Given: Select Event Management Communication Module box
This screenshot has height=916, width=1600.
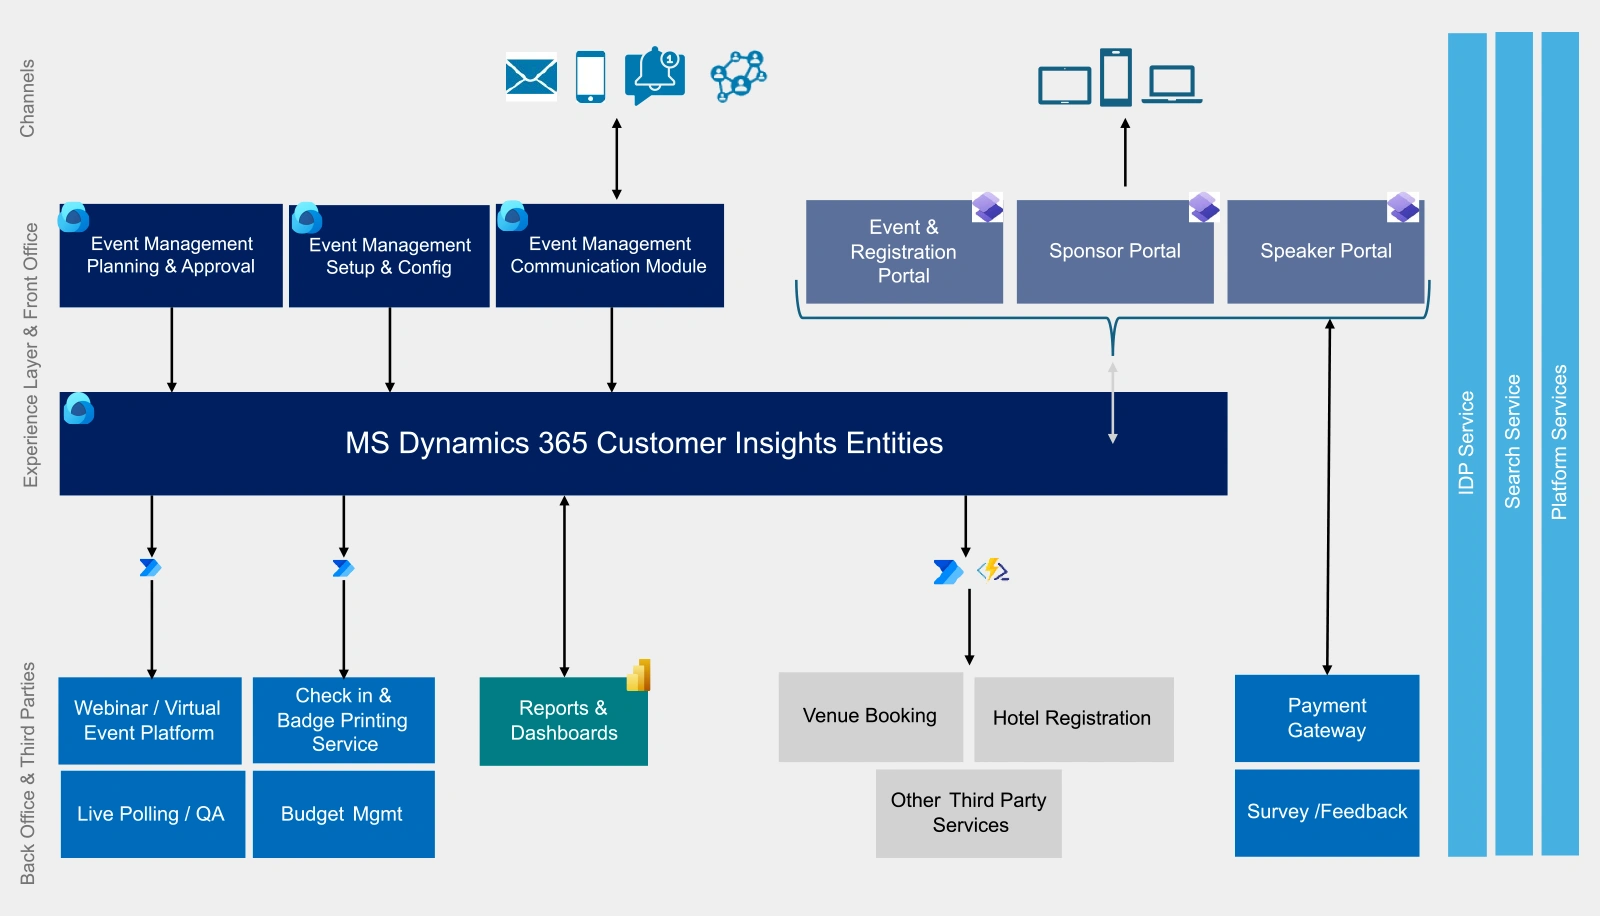Looking at the screenshot, I should (610, 256).
